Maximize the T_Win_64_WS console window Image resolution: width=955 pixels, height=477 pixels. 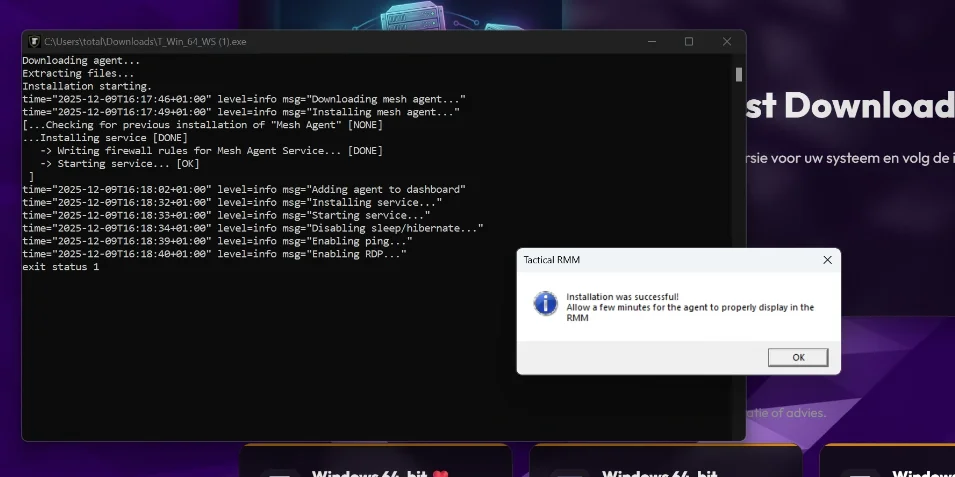689,41
